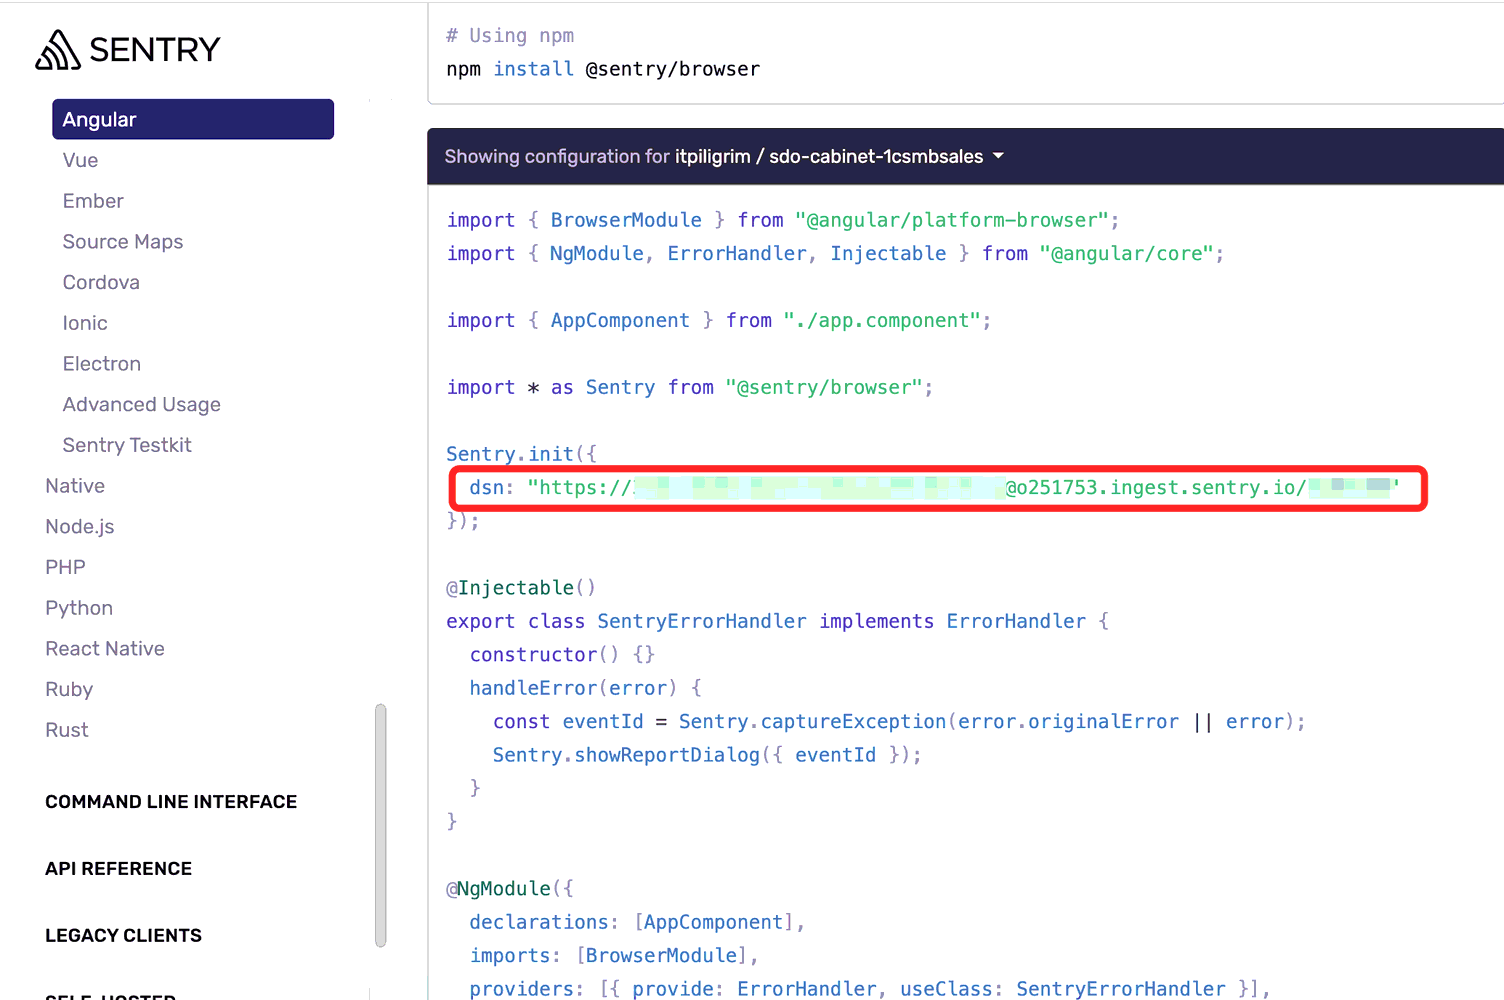Click the '# Using npm' comment
The image size is (1504, 1000).
[510, 36]
